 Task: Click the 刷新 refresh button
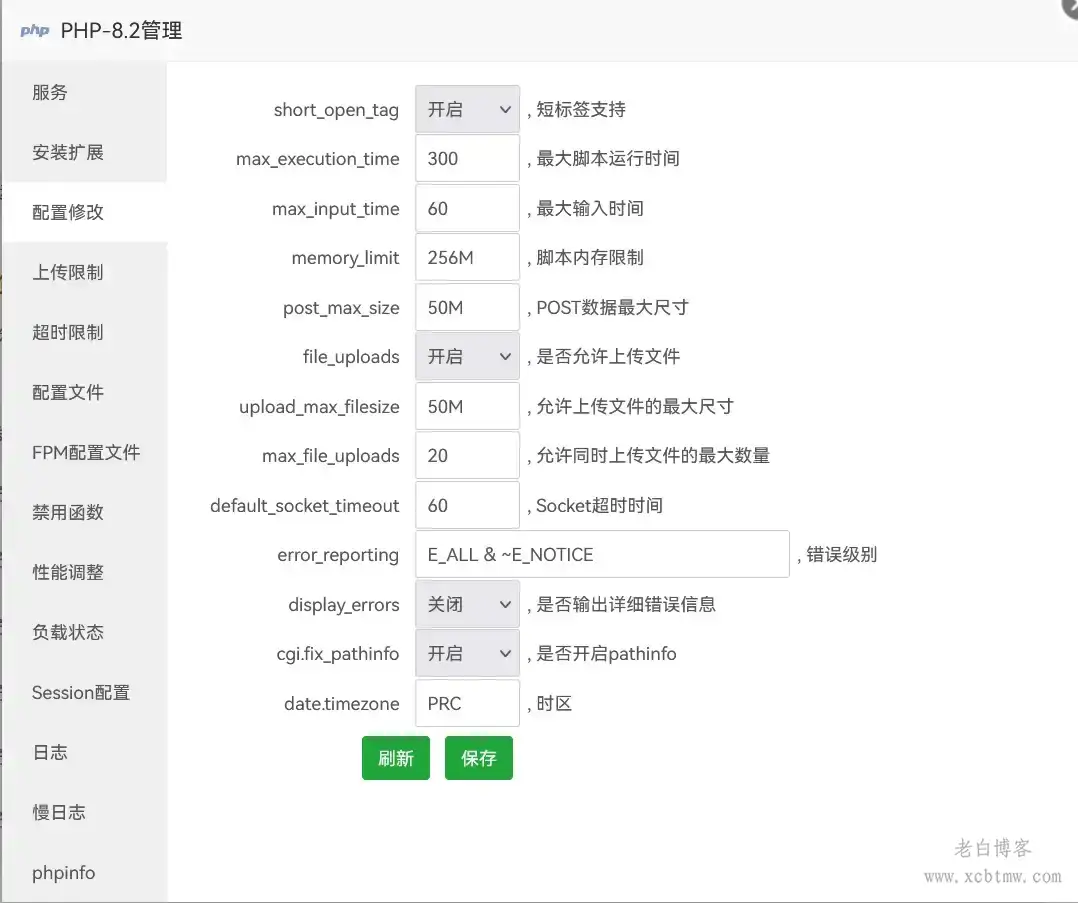coord(395,758)
